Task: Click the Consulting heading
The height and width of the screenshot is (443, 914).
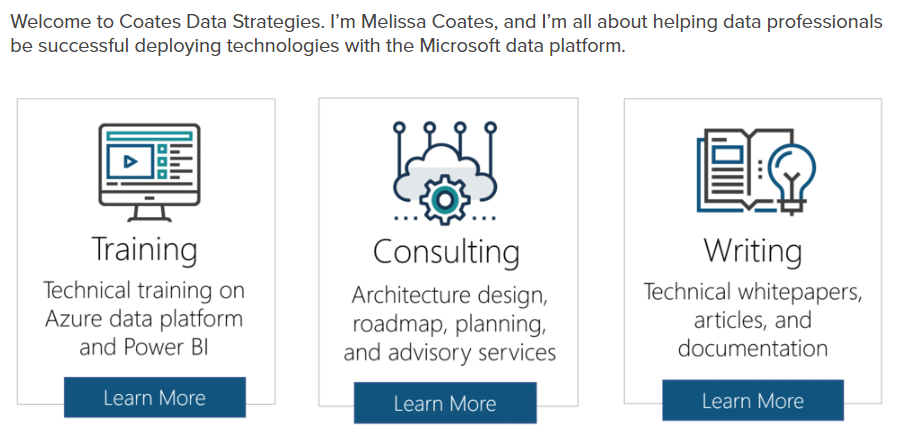Action: (x=446, y=251)
